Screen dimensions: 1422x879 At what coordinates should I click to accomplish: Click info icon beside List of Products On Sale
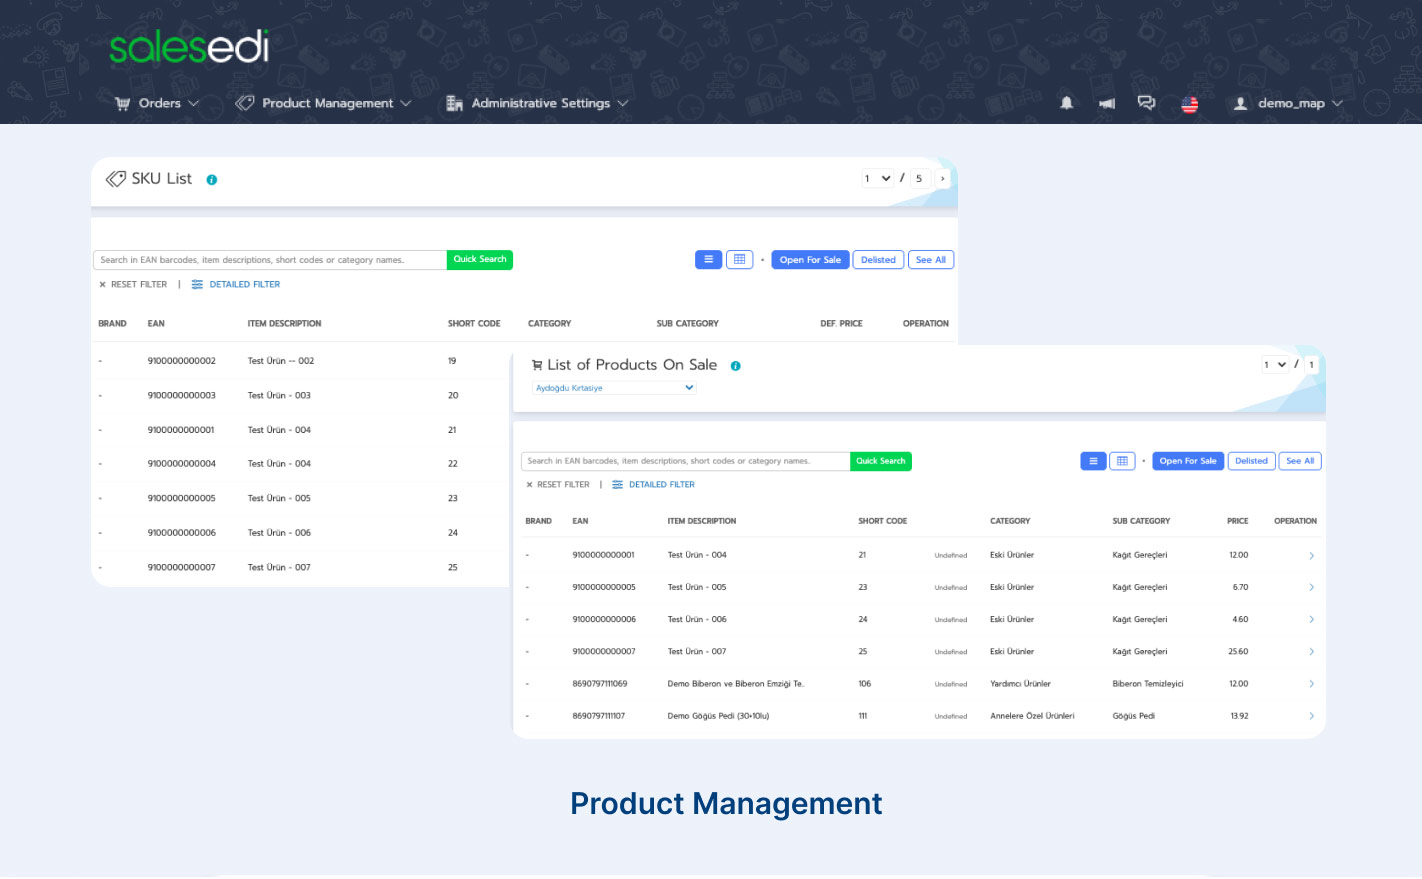point(736,366)
